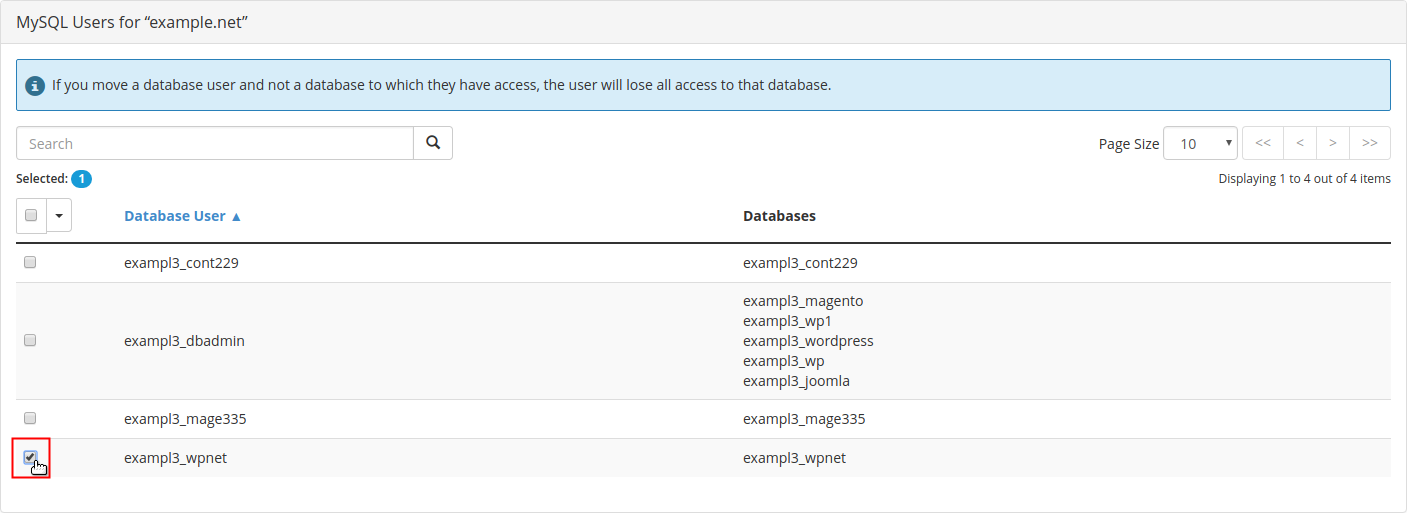The image size is (1407, 513).
Task: Sort by the Database User column header
Action: (x=175, y=216)
